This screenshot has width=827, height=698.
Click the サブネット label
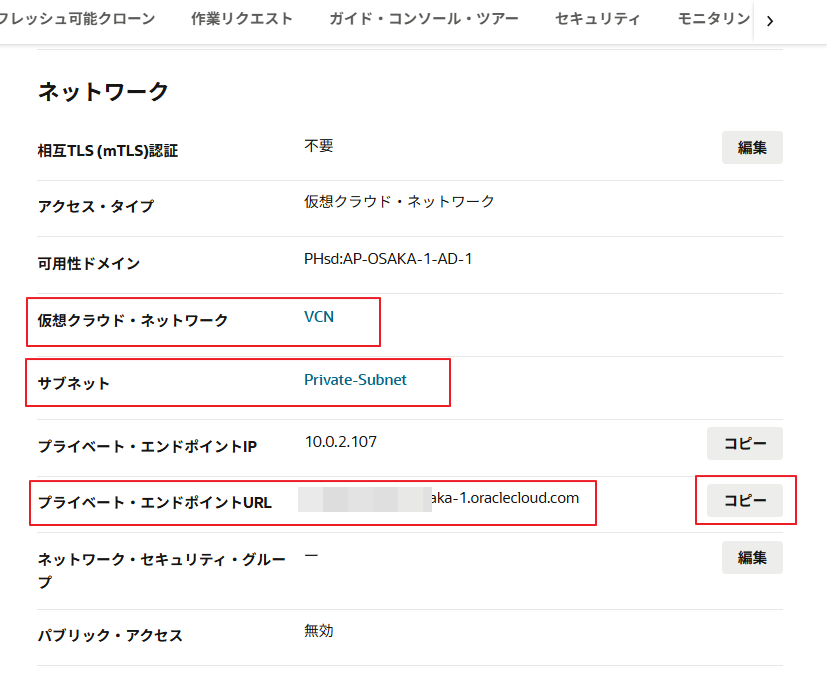(x=74, y=384)
